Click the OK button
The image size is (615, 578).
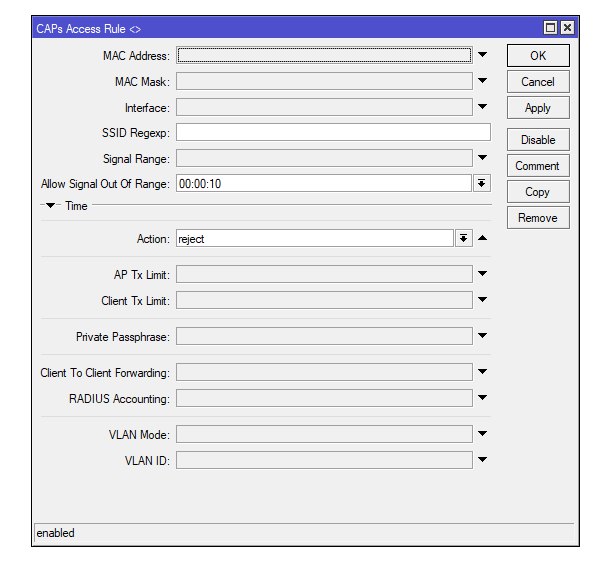pyautogui.click(x=538, y=55)
